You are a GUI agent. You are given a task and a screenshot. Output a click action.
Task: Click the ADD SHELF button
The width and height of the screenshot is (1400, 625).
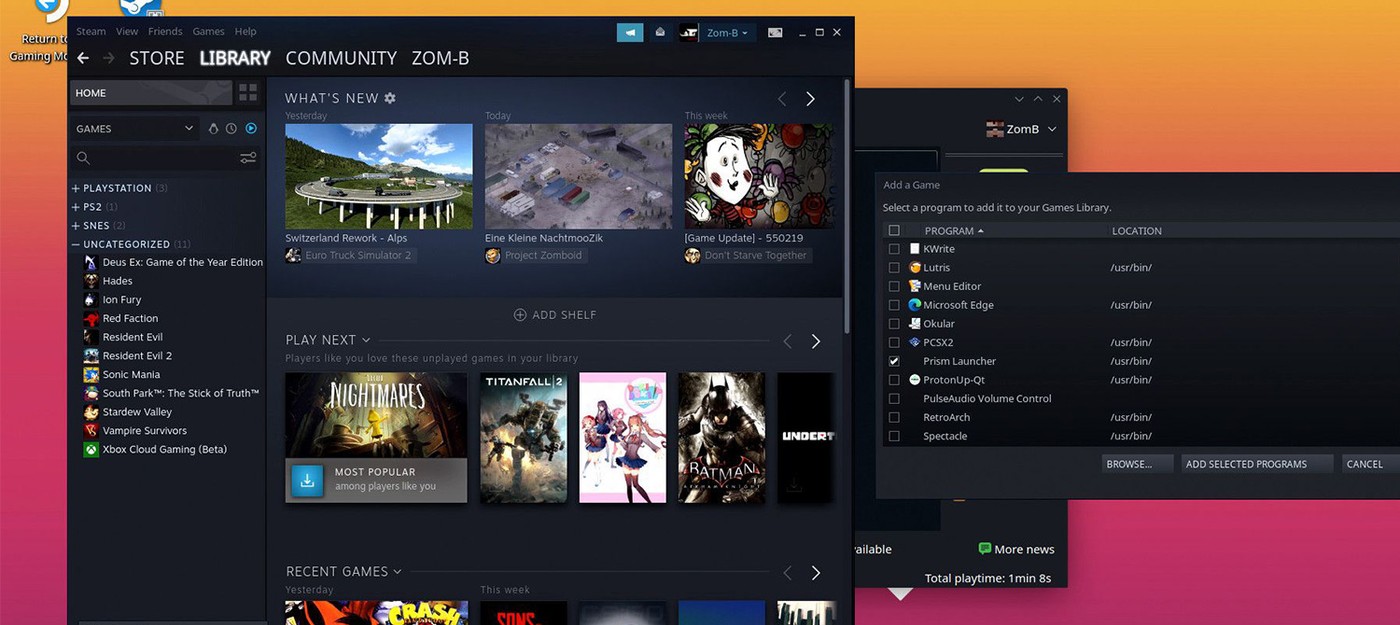coord(555,315)
